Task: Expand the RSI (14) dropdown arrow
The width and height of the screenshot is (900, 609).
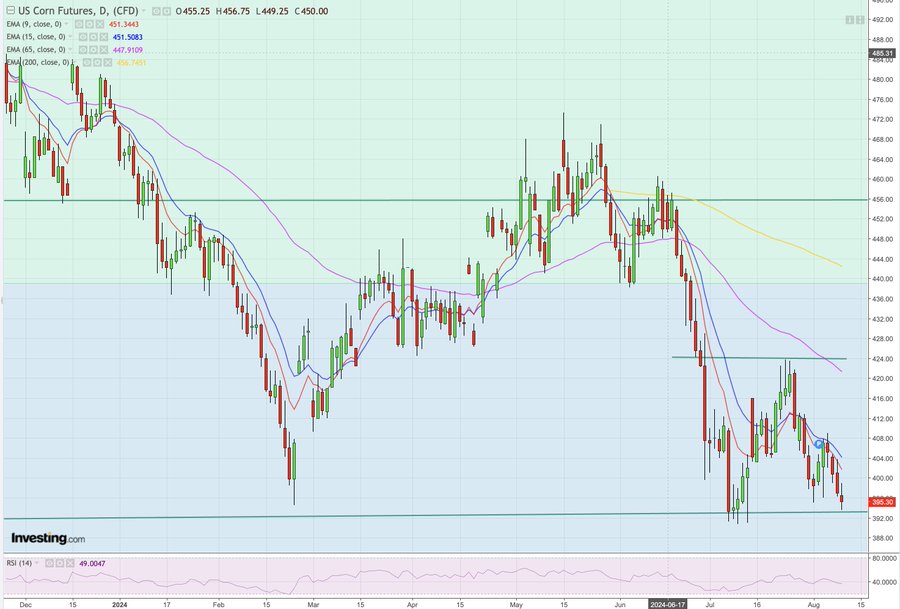Action: 37,563
